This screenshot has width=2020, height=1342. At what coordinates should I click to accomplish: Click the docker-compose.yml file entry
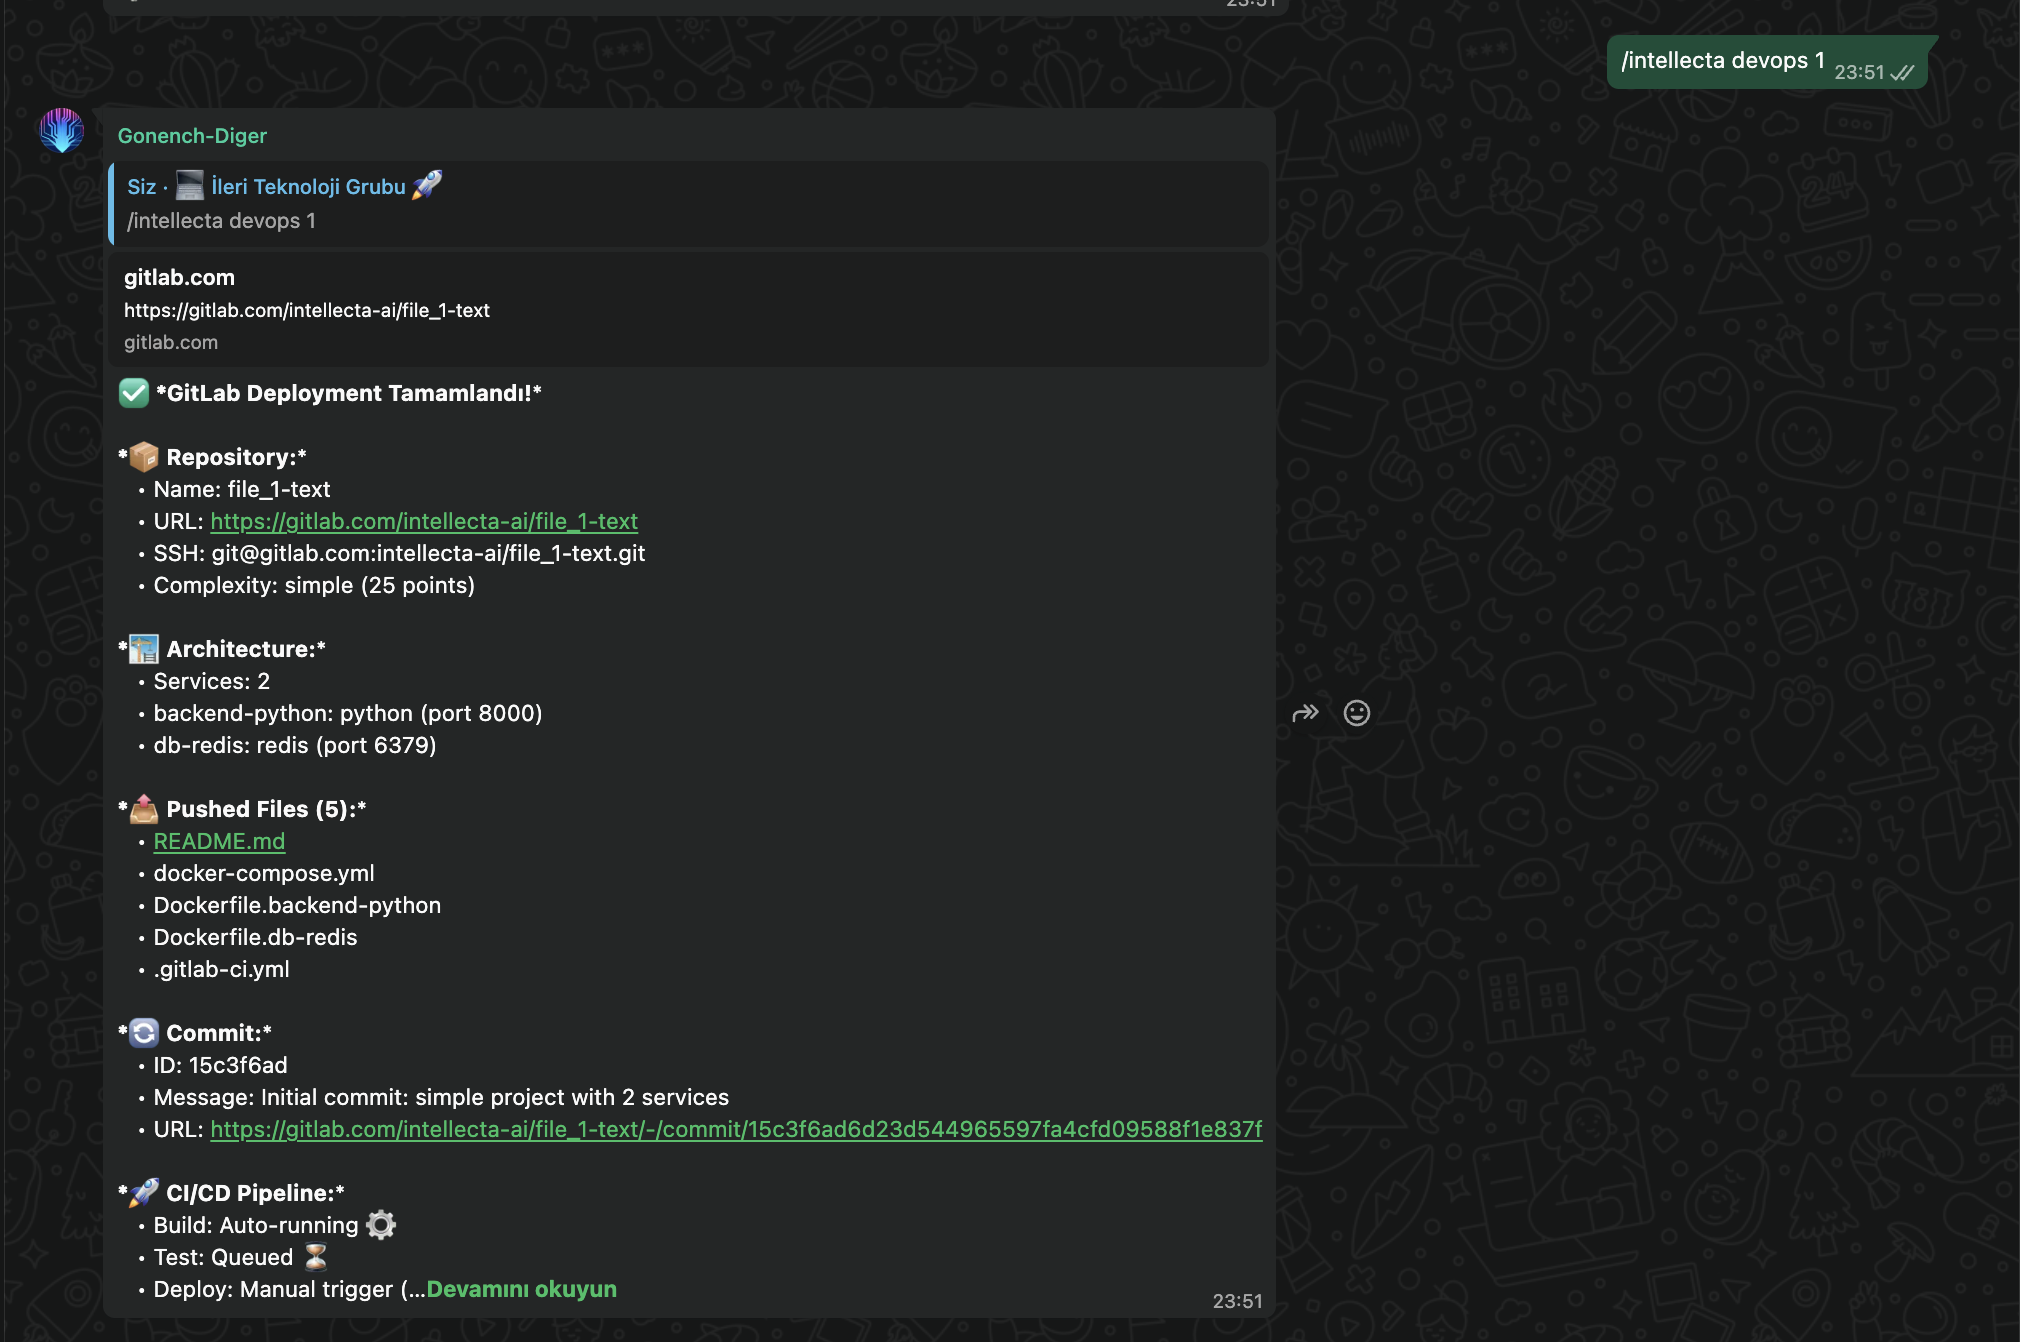tap(264, 873)
